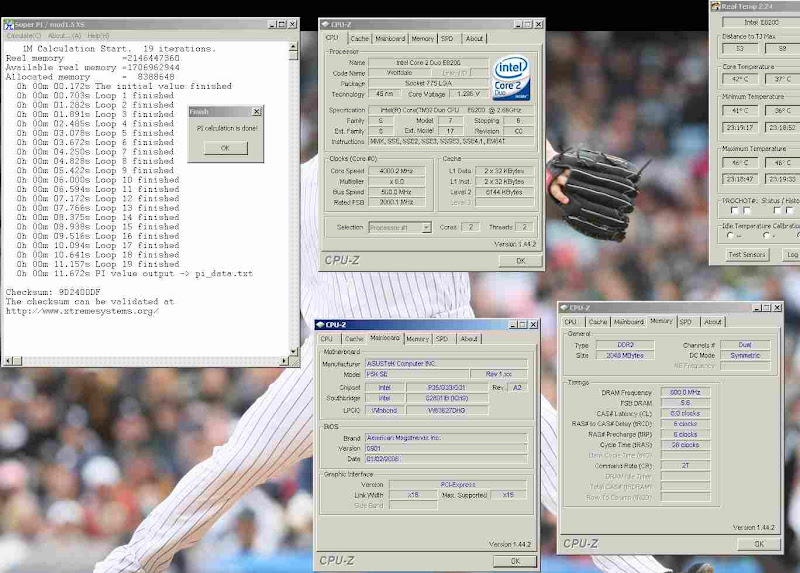Viewport: 800px width, 573px height.
Task: Click the Real Temp processor field Intel E8200
Action: tap(761, 22)
